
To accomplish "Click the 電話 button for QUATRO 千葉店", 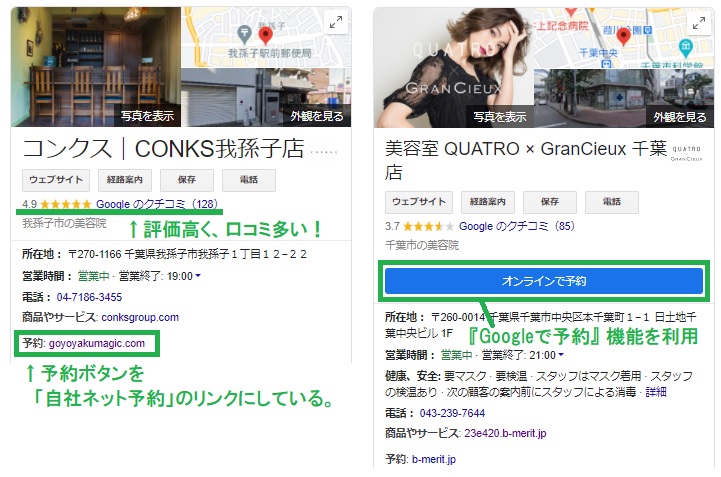I will tap(612, 202).
